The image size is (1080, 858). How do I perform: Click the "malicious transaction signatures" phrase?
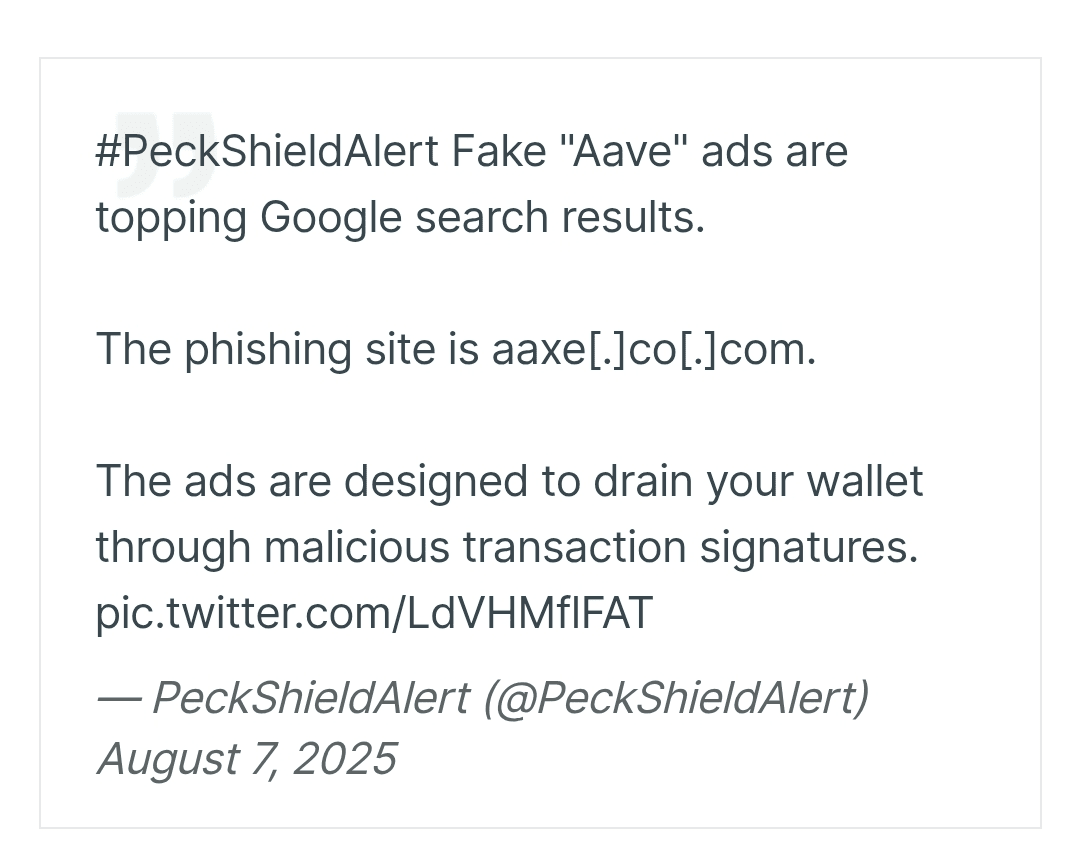(591, 548)
